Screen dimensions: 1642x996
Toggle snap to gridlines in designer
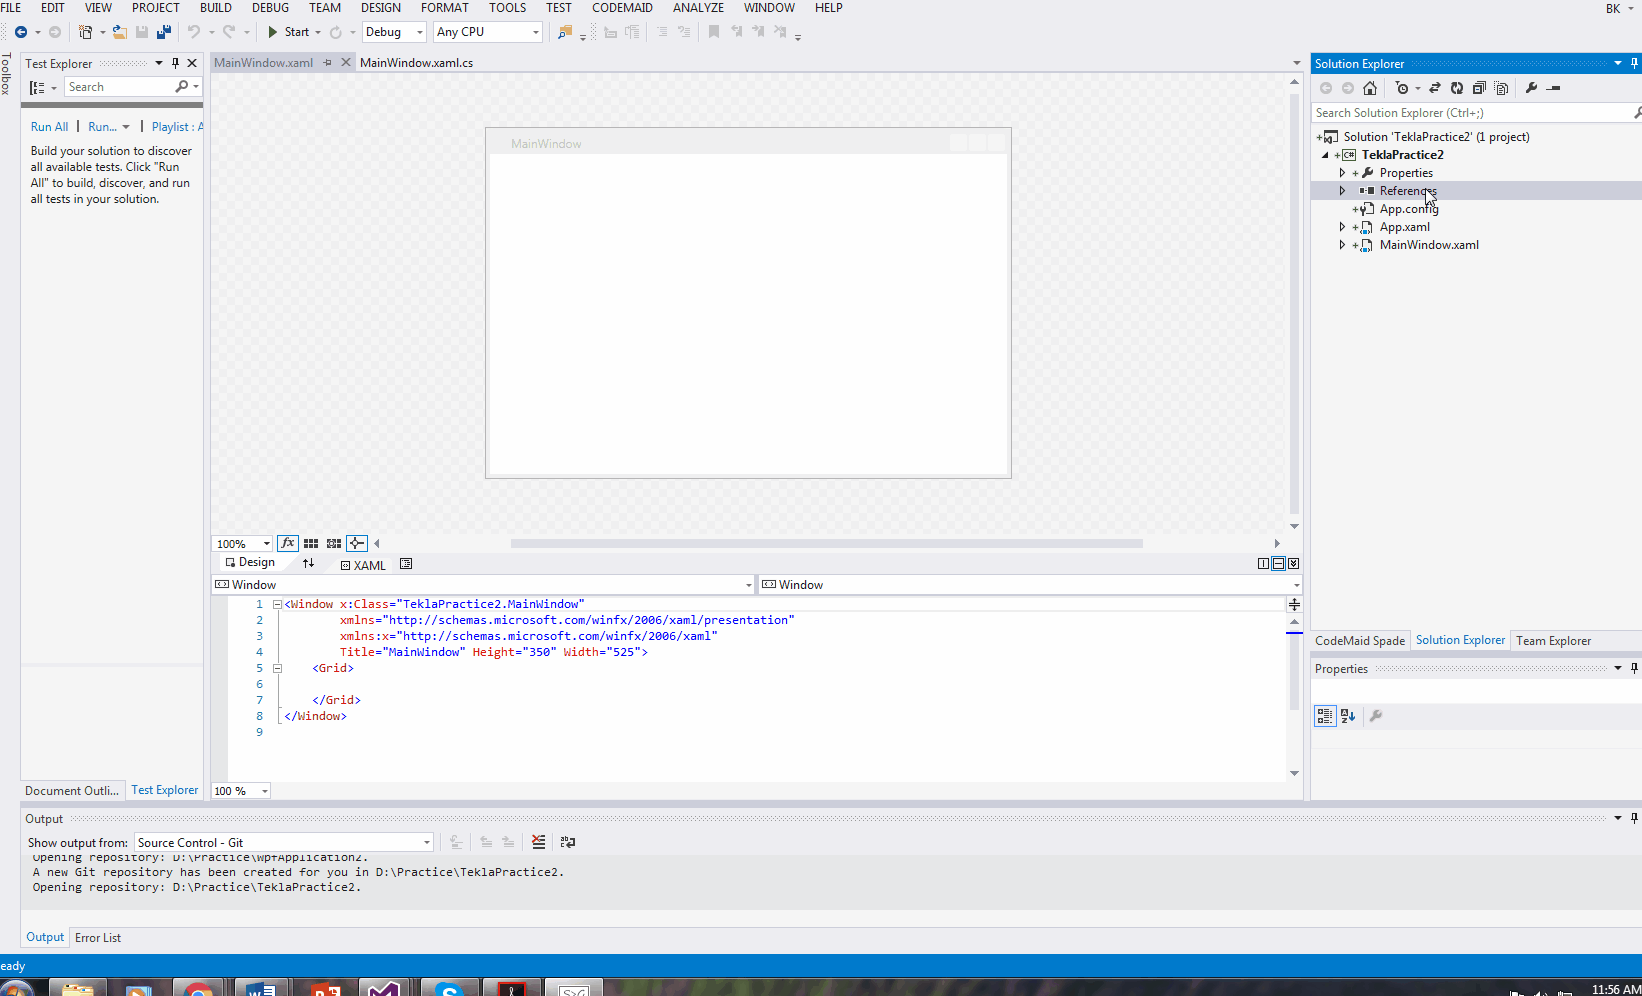[334, 543]
